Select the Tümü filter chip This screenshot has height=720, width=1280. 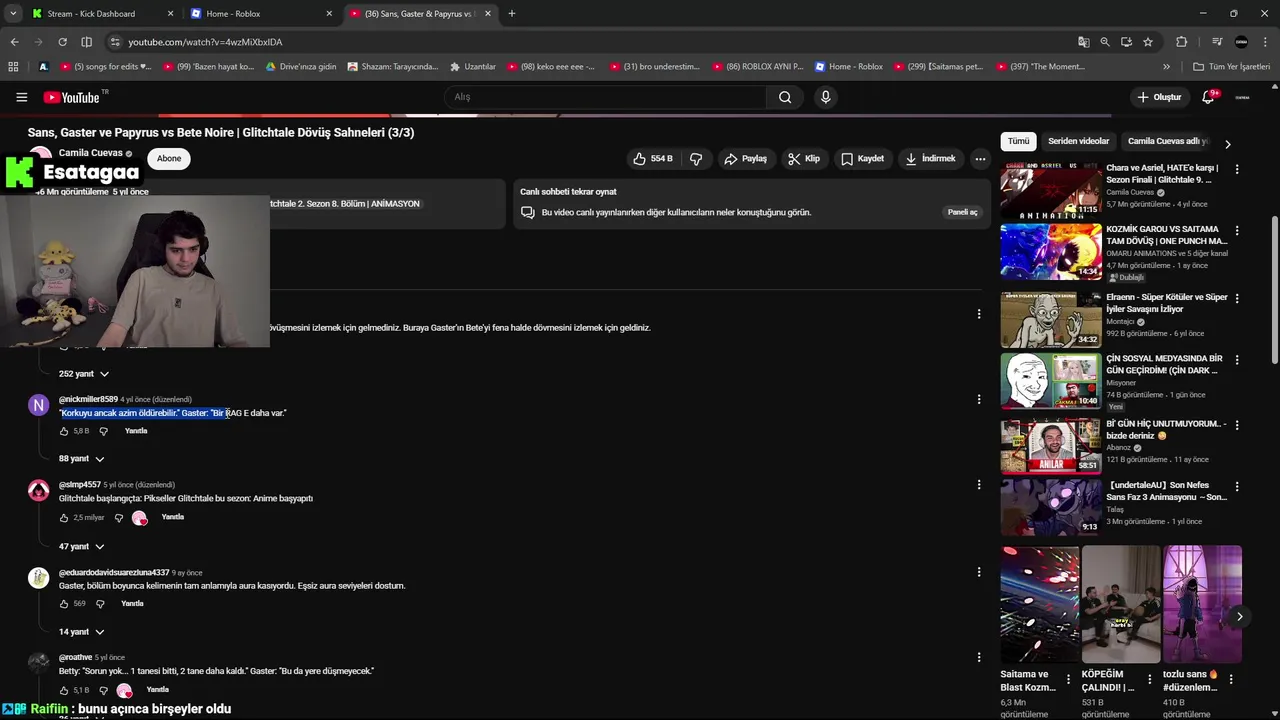coord(1018,141)
